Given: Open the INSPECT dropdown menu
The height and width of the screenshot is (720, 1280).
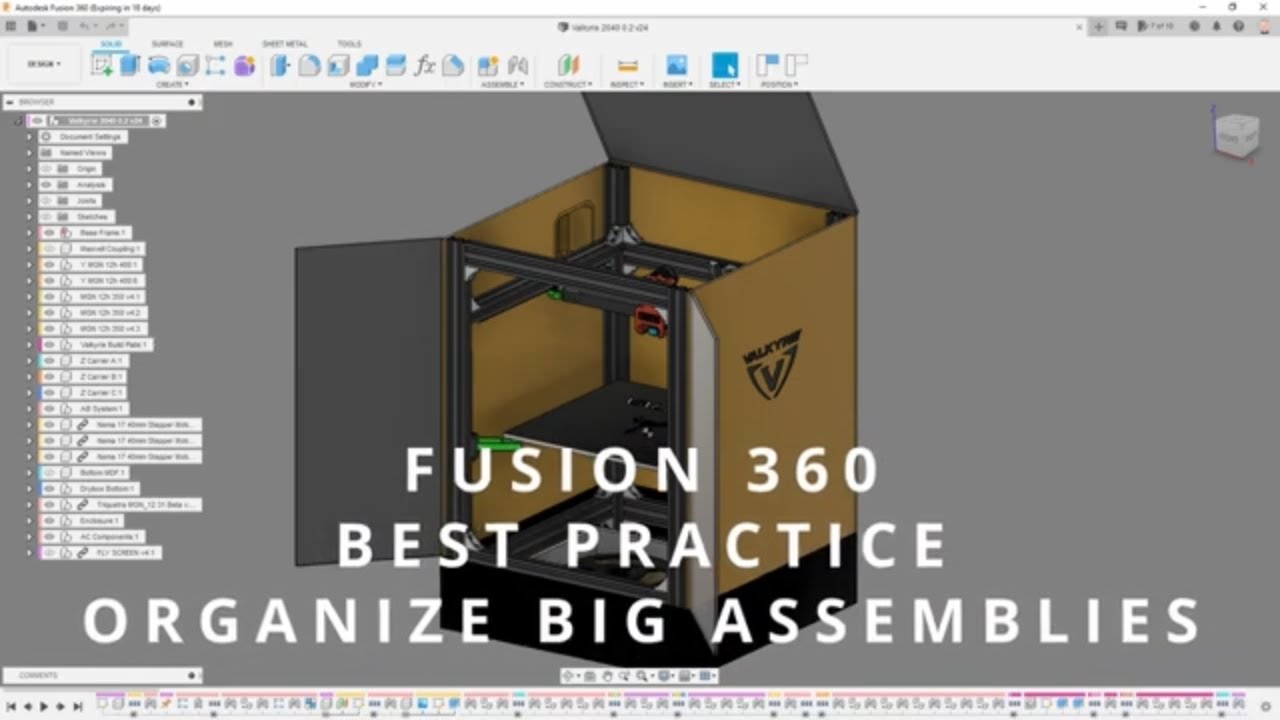Looking at the screenshot, I should coord(628,85).
